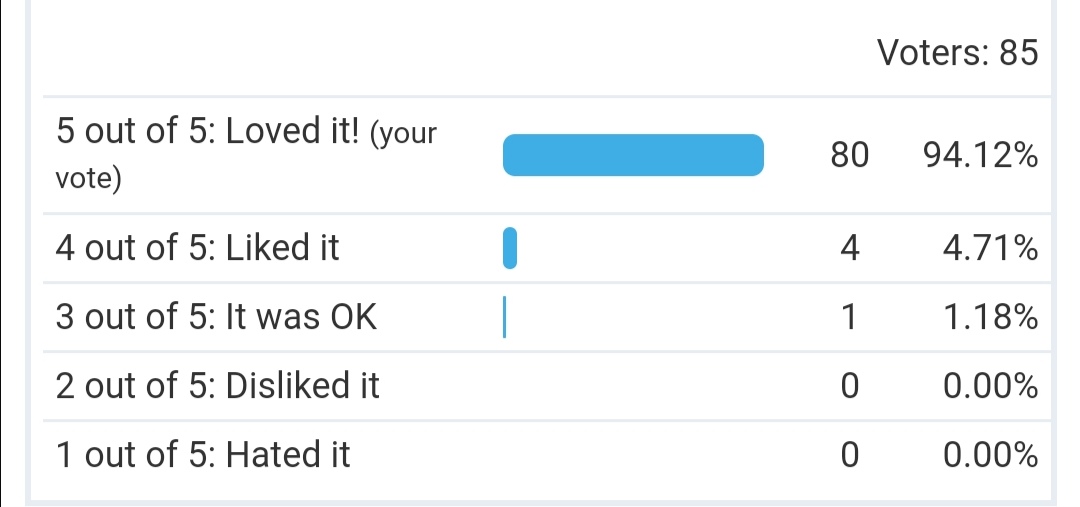Select the "4 out of 5: Liked it" option

197,248
